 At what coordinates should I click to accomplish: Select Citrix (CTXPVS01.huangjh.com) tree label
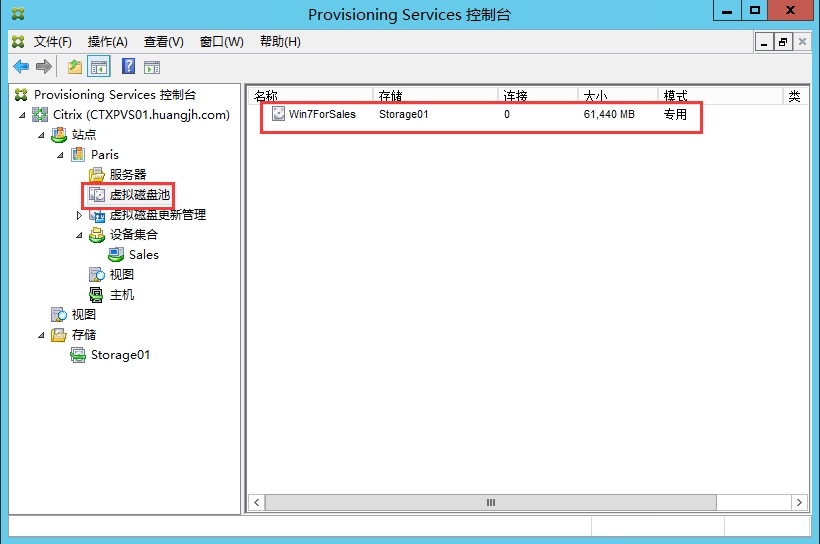pos(141,115)
